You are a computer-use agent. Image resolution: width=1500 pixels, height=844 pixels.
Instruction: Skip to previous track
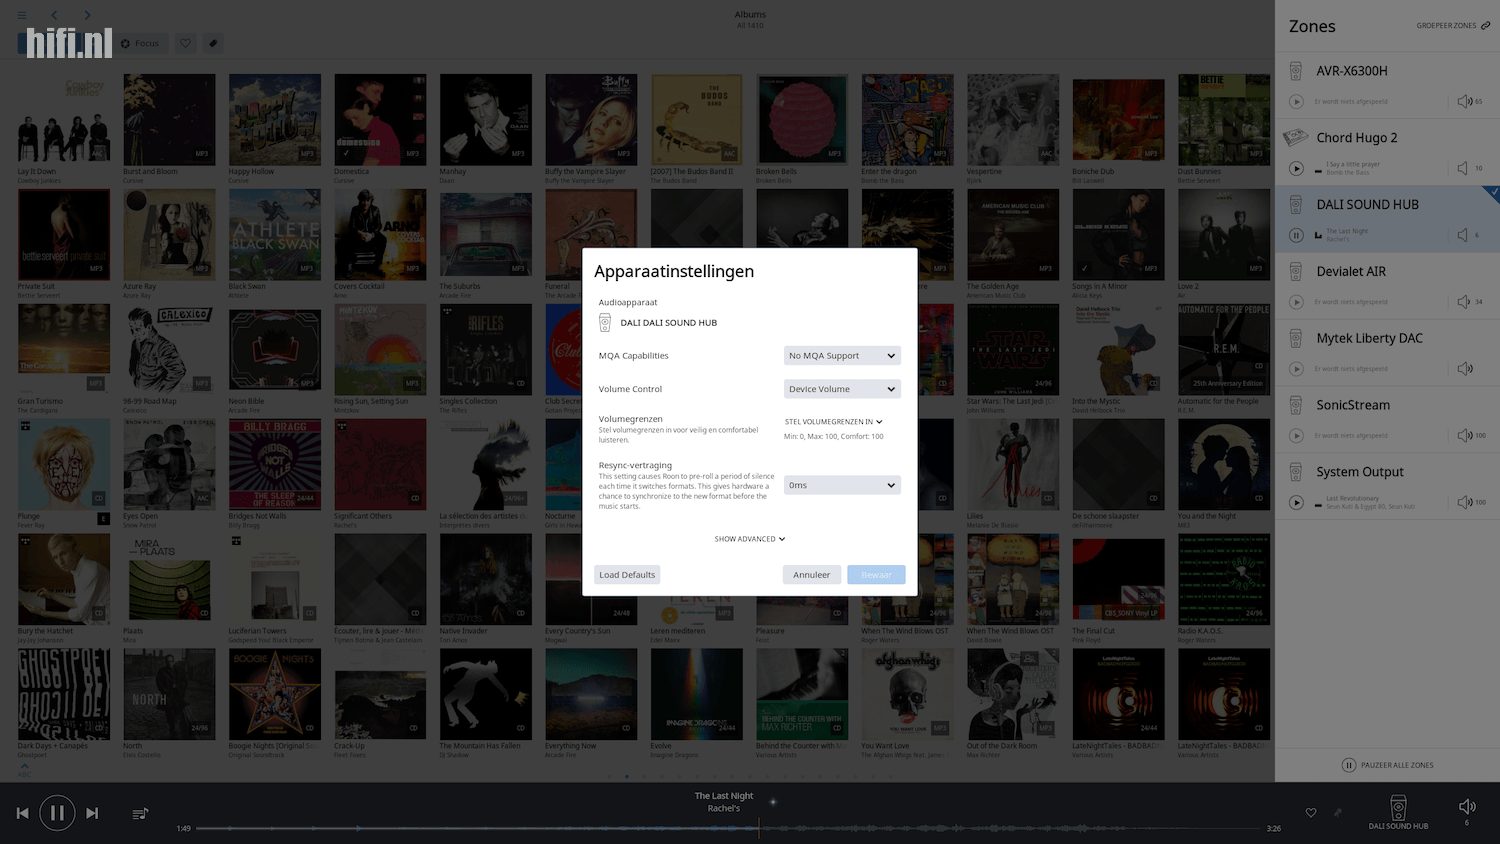23,813
